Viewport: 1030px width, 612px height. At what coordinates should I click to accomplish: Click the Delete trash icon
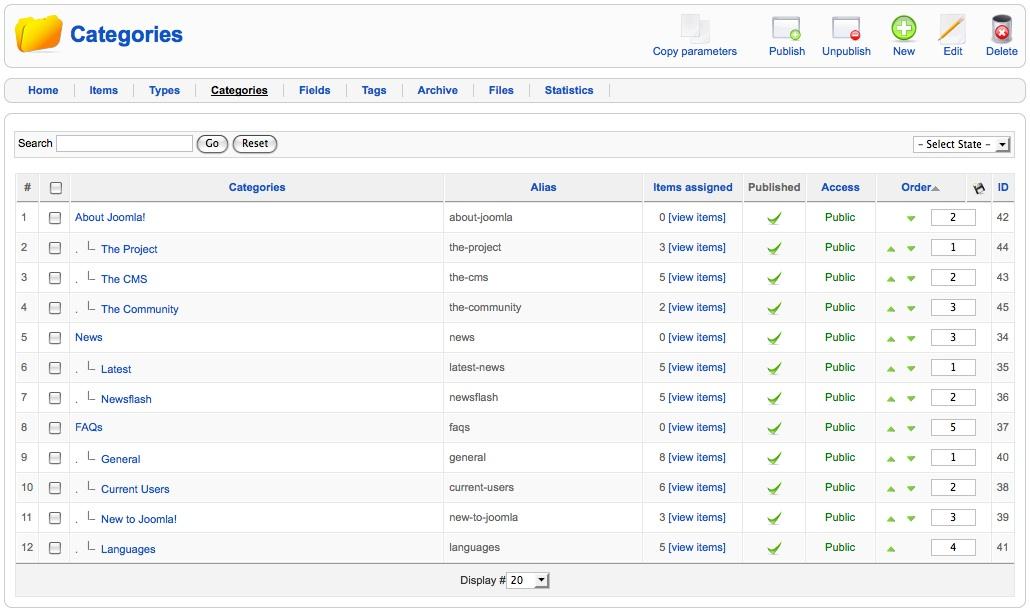click(x=1002, y=28)
